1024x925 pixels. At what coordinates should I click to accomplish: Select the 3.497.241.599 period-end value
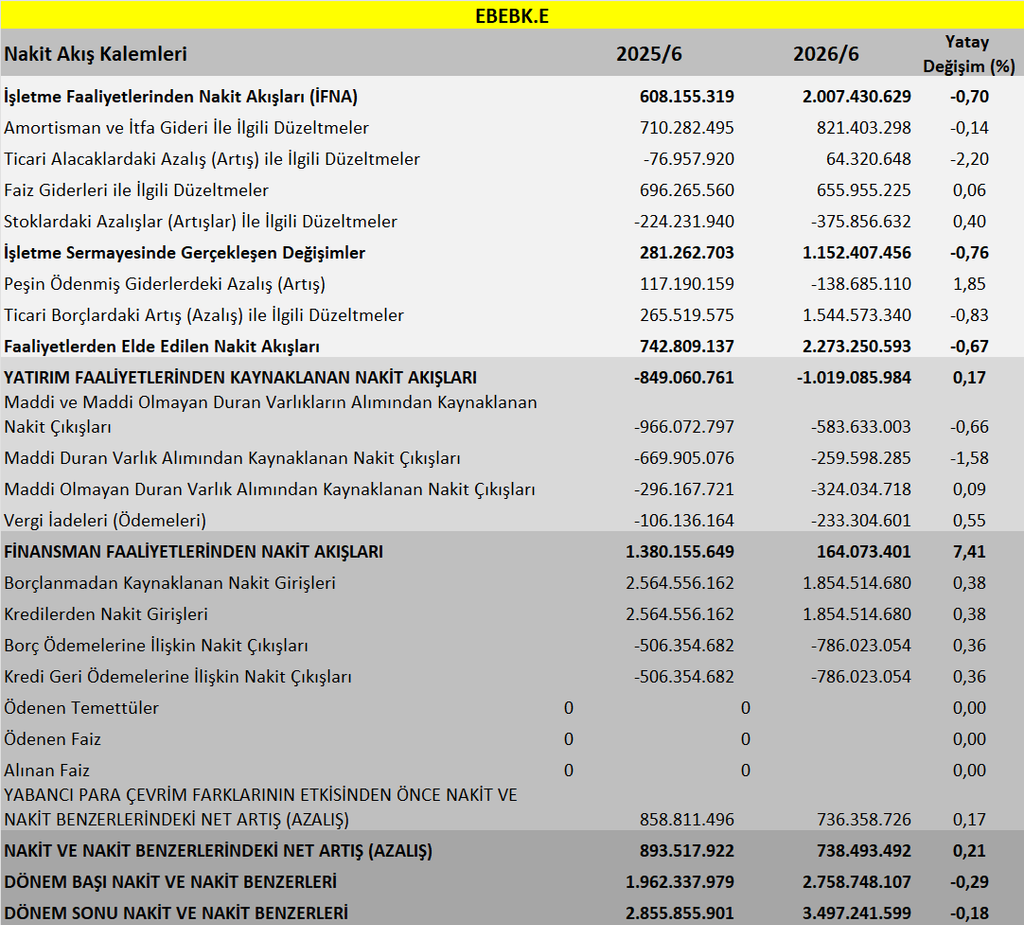pos(856,913)
